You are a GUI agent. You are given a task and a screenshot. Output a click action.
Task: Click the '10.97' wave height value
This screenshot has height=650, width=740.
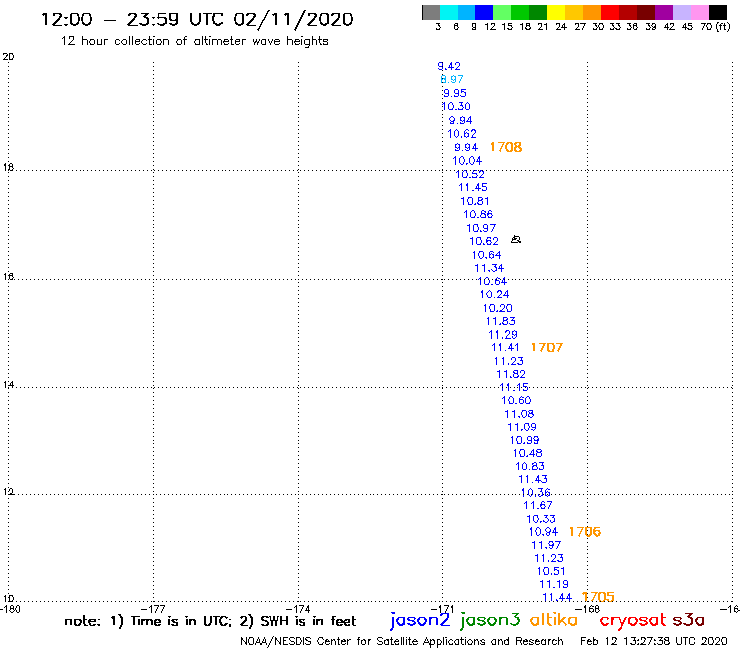[x=481, y=228]
